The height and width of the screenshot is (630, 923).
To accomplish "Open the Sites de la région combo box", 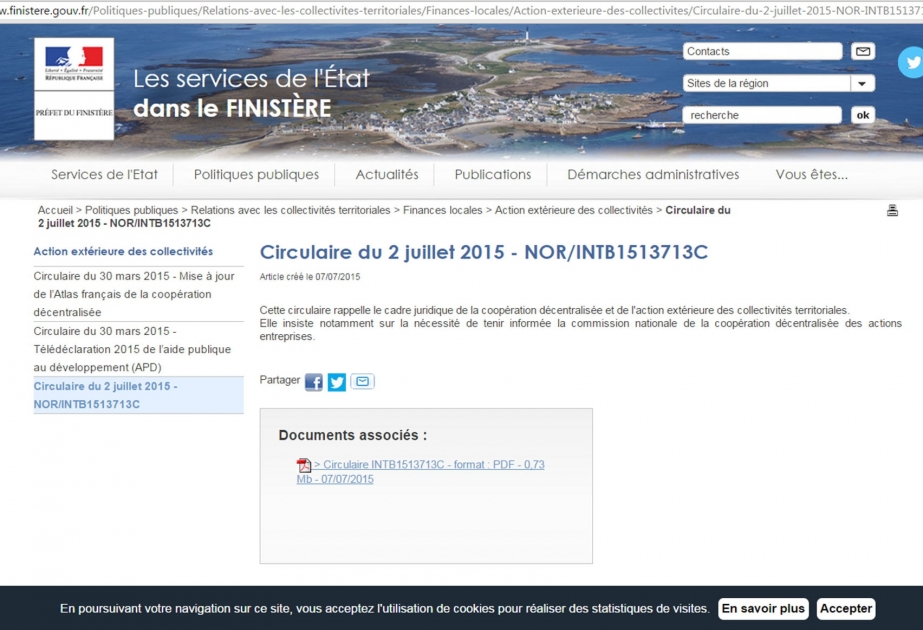I will 779,83.
